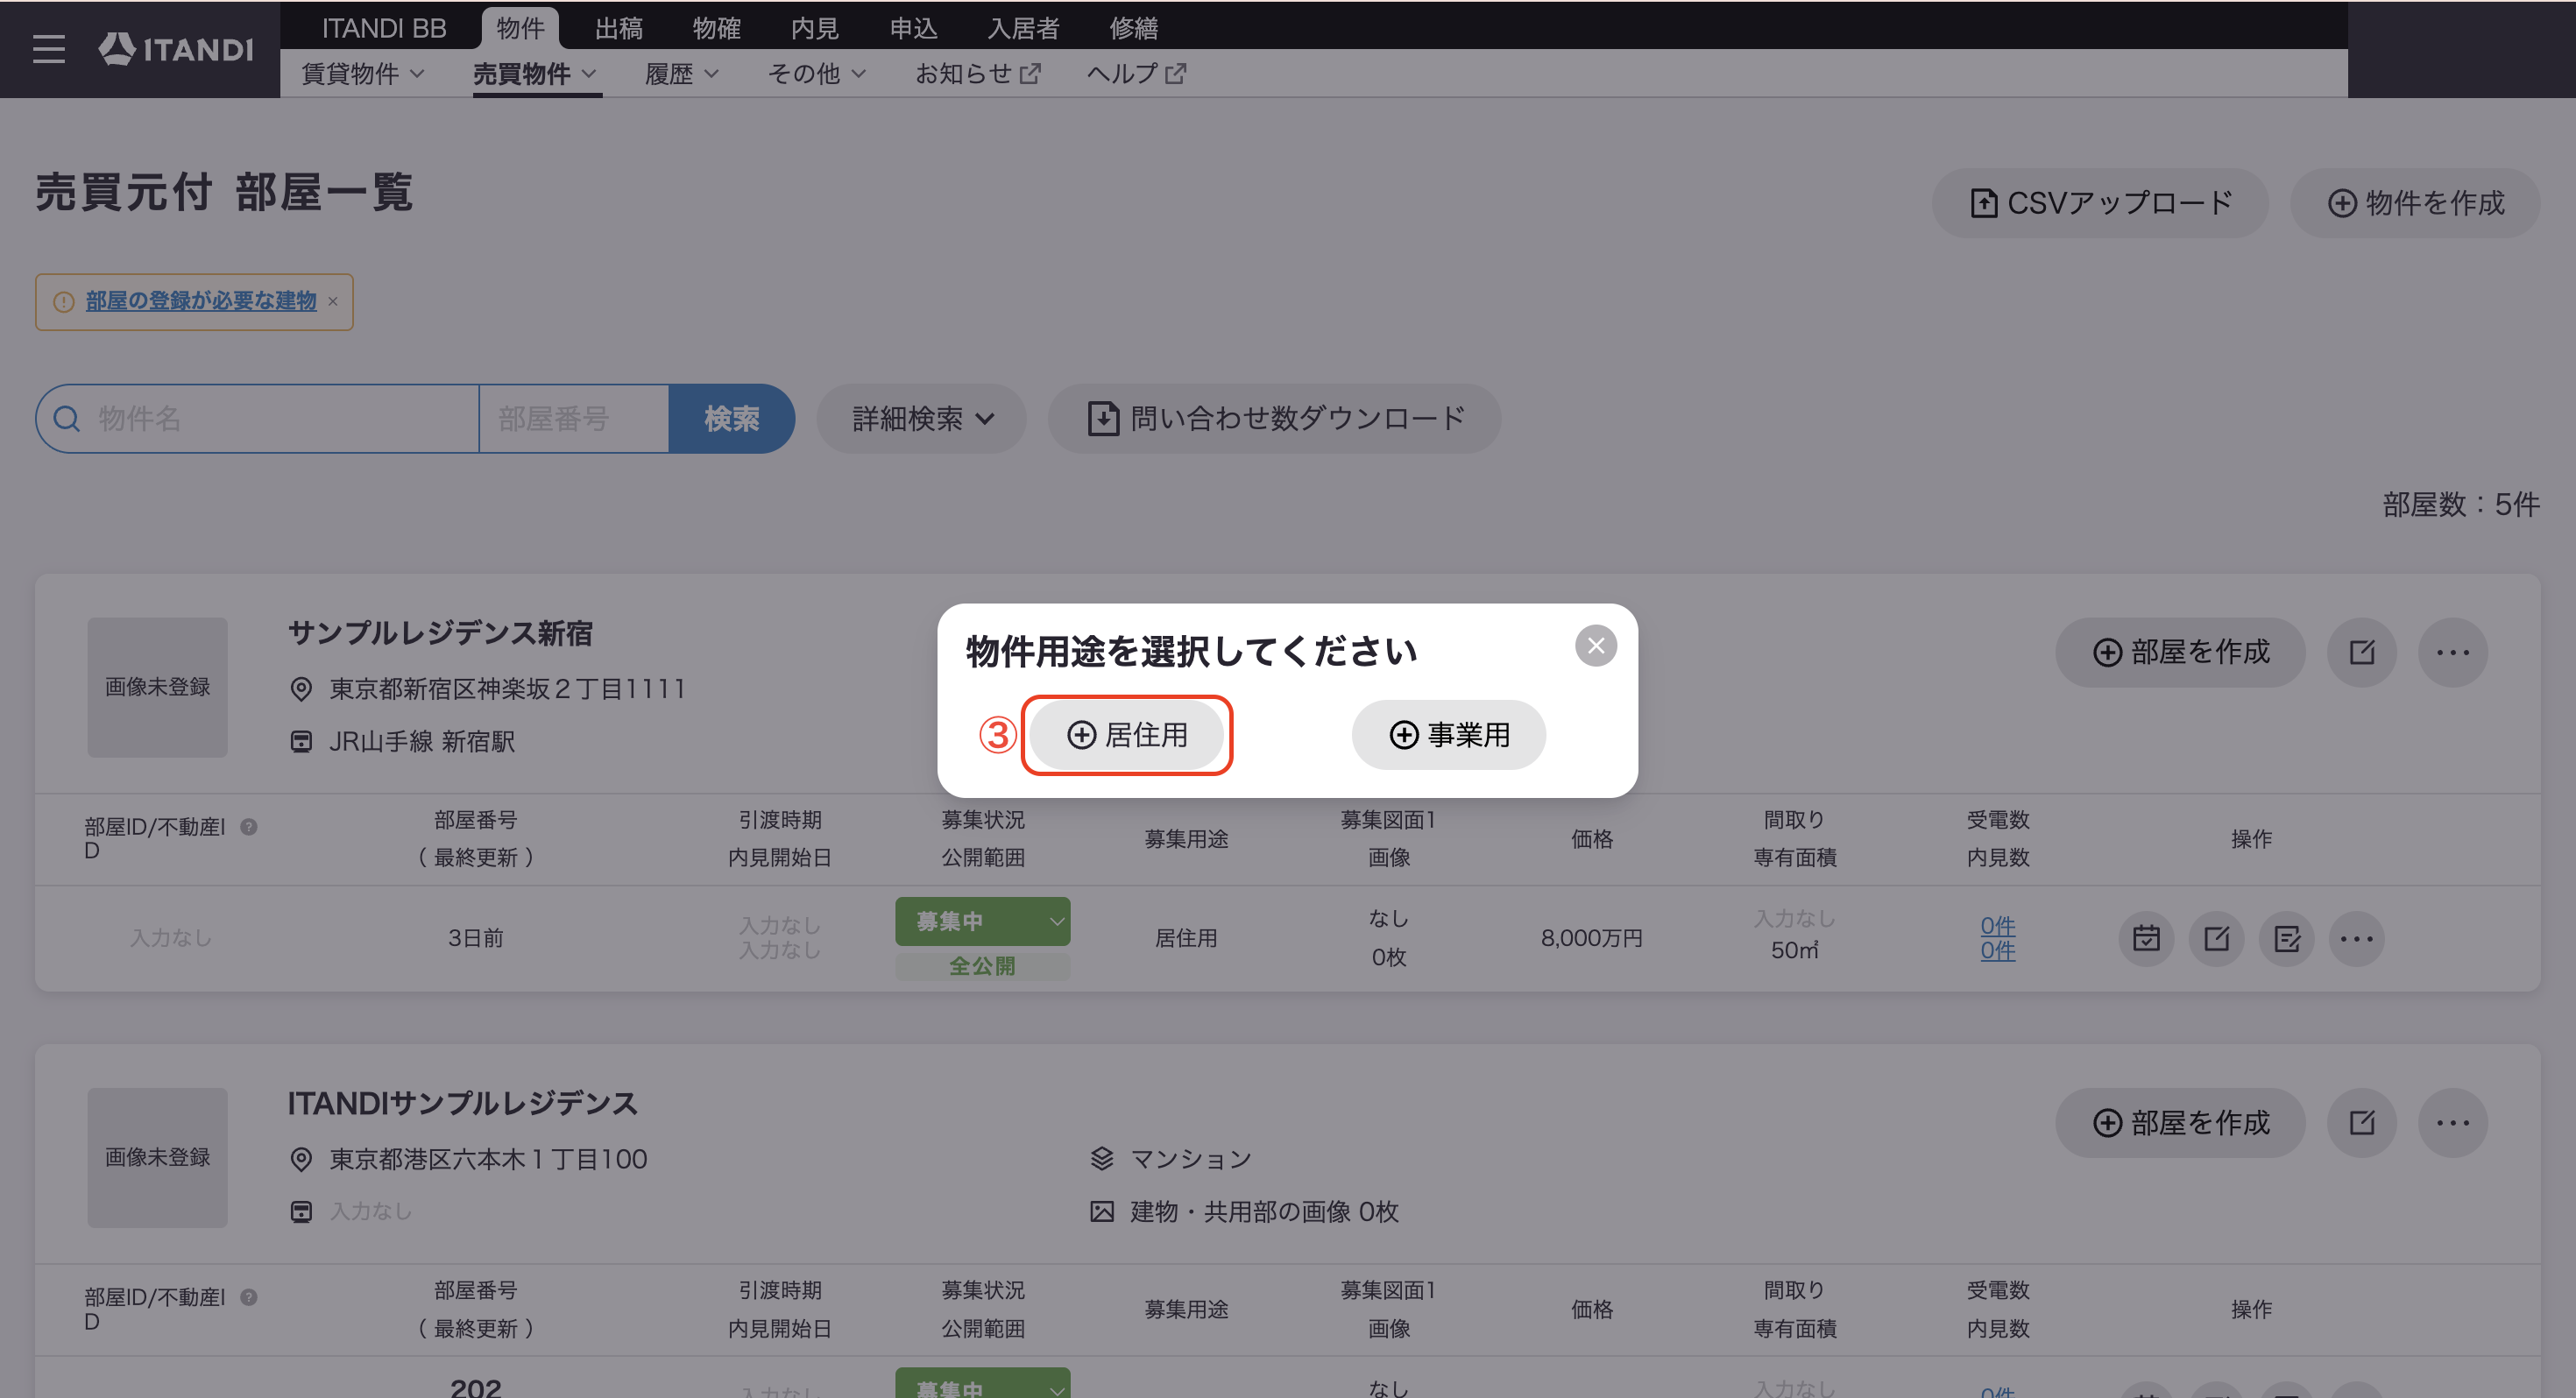The height and width of the screenshot is (1398, 2576).
Task: Switch to the 申込 tab
Action: 913,28
